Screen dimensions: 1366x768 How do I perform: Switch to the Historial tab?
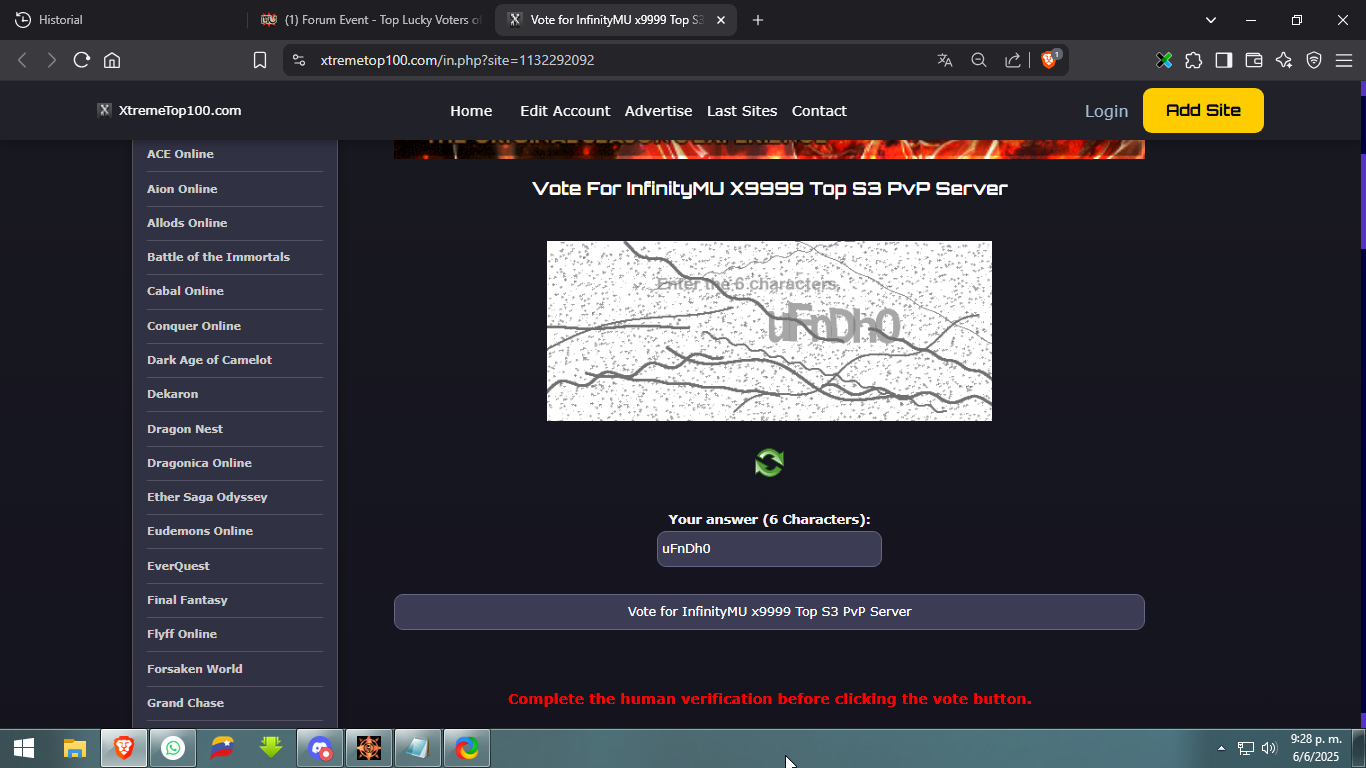point(124,20)
